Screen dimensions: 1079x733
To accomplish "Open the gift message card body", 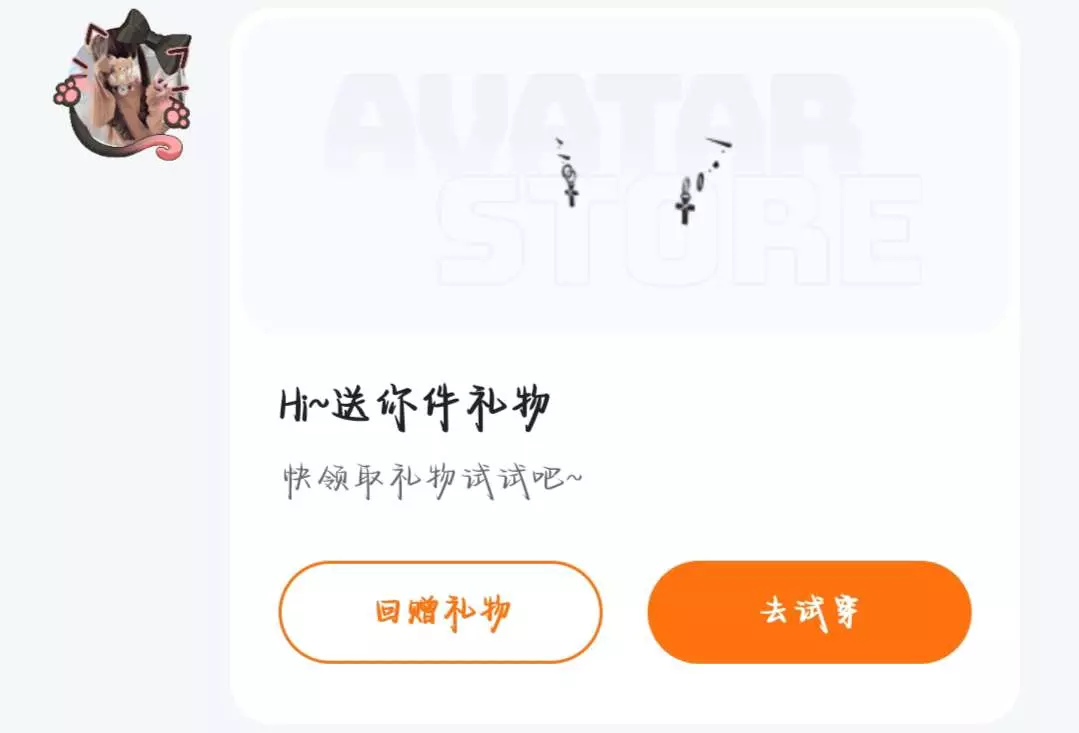I will click(x=625, y=366).
